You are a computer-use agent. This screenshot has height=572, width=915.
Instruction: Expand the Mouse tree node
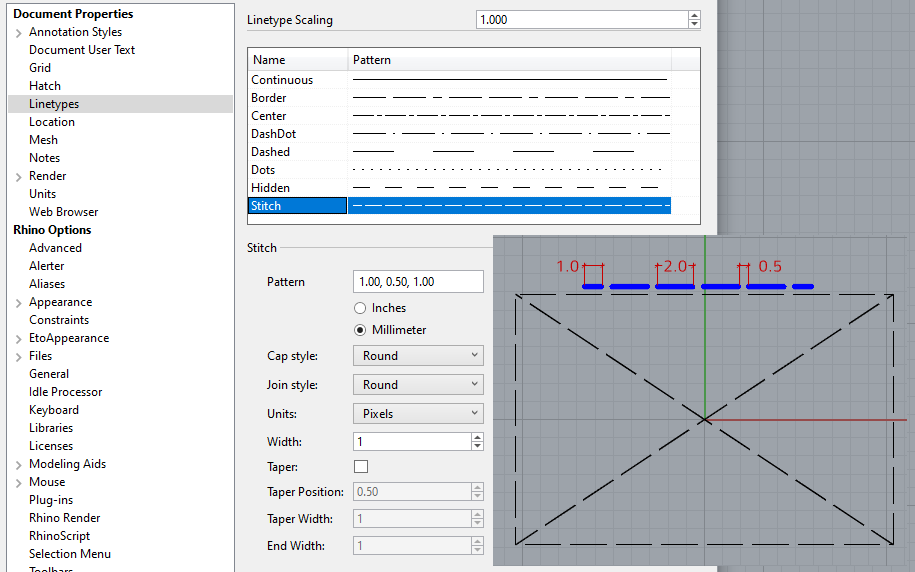pos(18,483)
